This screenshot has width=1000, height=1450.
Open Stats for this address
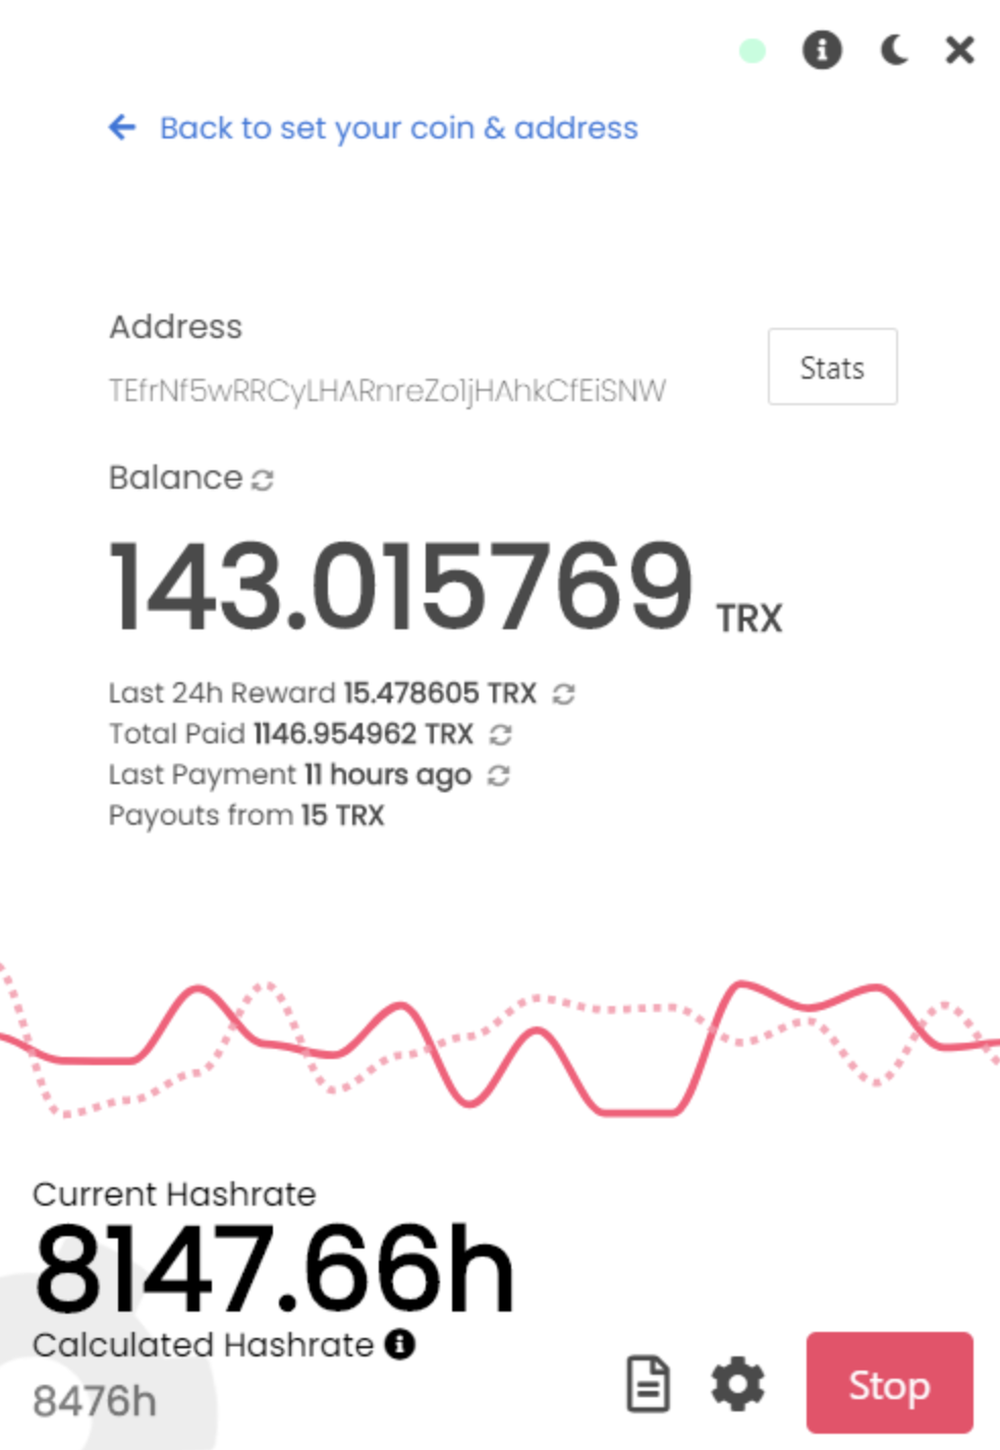click(832, 367)
